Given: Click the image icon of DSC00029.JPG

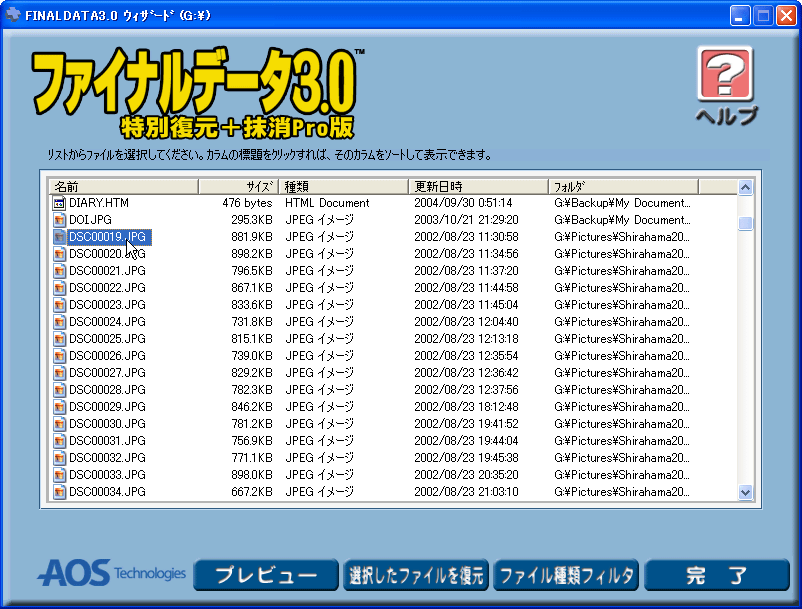Looking at the screenshot, I should point(59,407).
